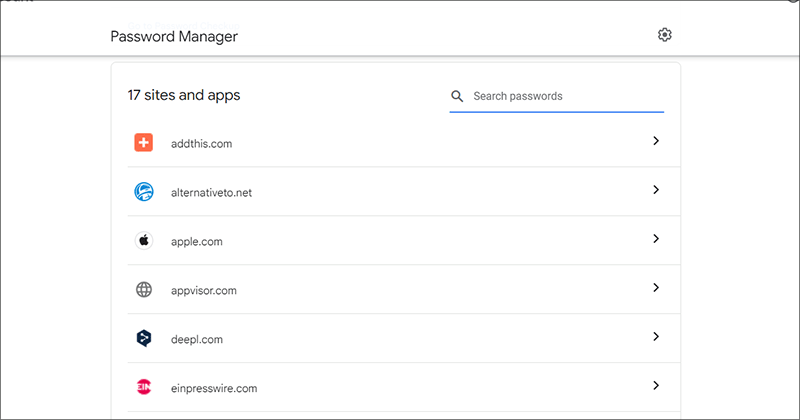Click the Password Manager title

click(x=174, y=37)
